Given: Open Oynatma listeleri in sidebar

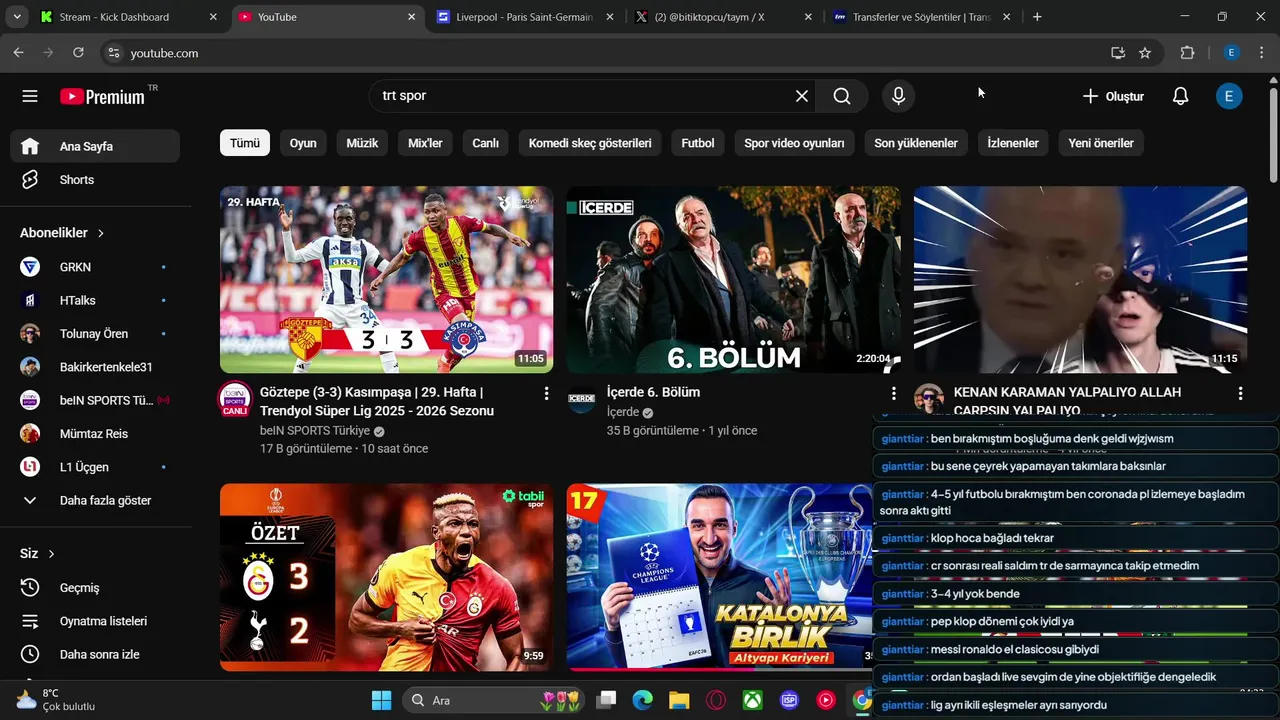Looking at the screenshot, I should [96, 621].
